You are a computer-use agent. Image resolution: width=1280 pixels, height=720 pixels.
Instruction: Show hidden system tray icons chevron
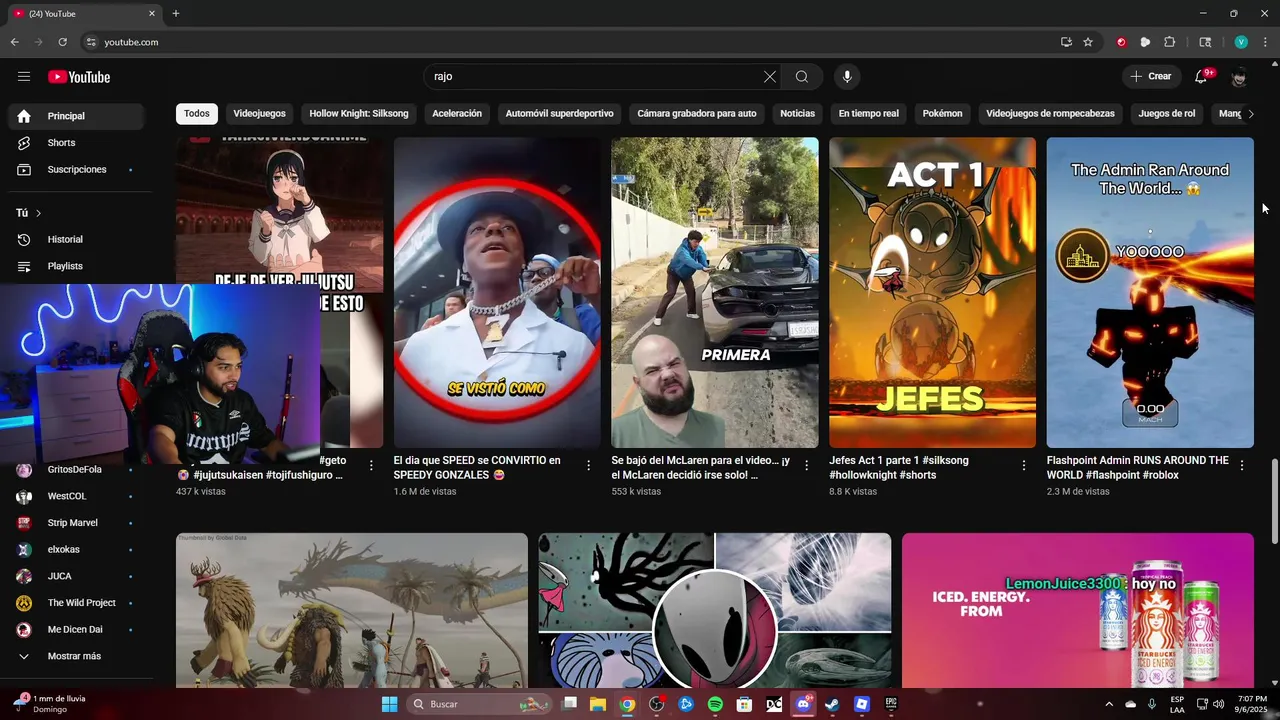(x=1108, y=704)
